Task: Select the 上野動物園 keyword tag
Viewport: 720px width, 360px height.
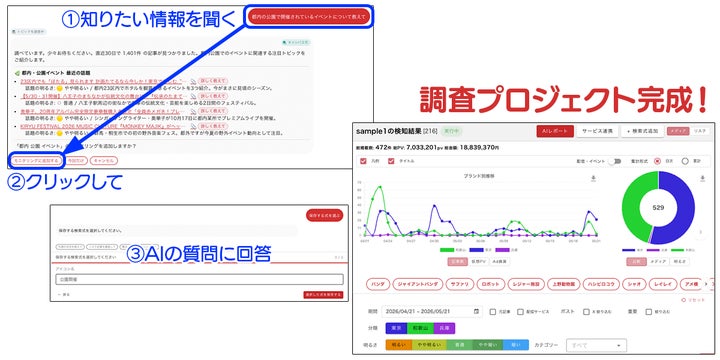Action: [x=563, y=284]
